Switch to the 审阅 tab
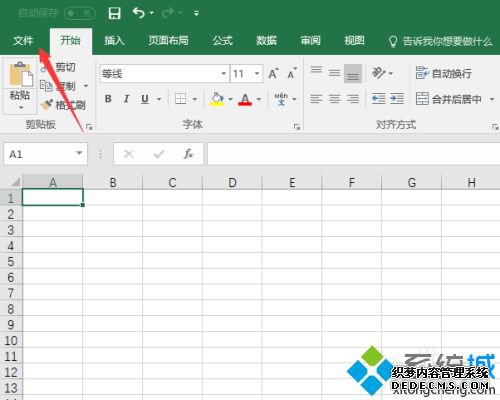 (x=310, y=41)
